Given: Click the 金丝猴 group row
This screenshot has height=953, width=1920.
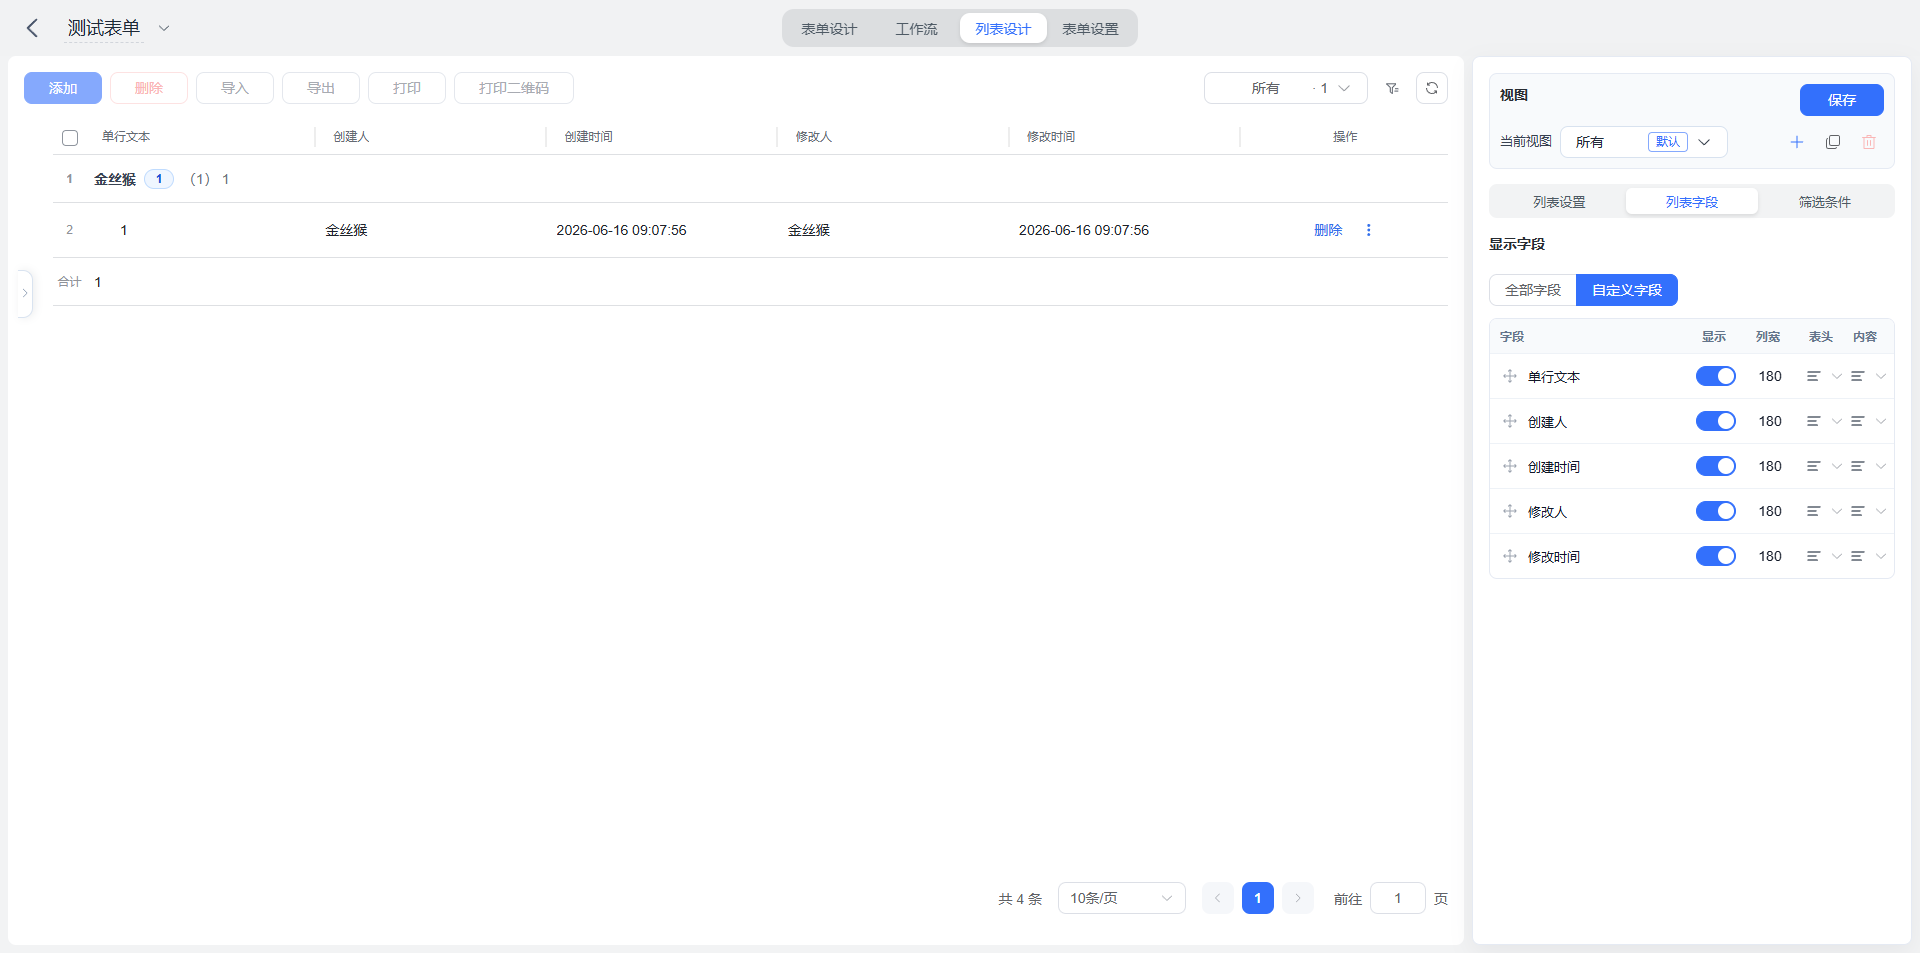Looking at the screenshot, I should (750, 179).
